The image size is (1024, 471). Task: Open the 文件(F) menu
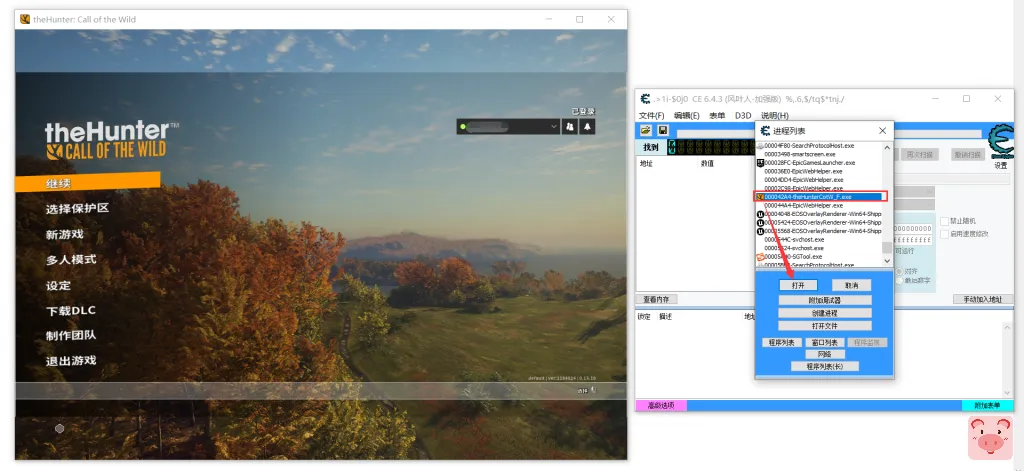click(x=651, y=116)
